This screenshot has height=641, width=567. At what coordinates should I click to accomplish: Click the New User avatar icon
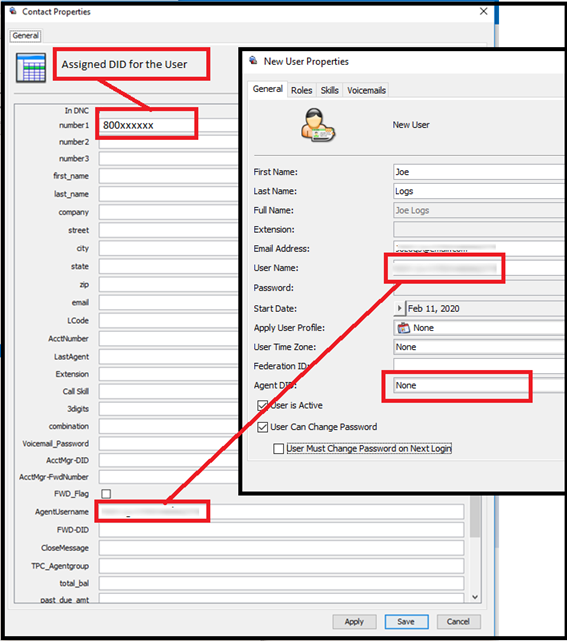[318, 125]
